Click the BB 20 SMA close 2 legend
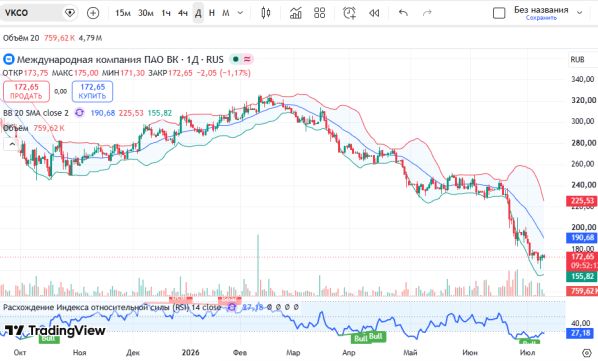Image resolution: width=598 pixels, height=361 pixels. (x=36, y=113)
